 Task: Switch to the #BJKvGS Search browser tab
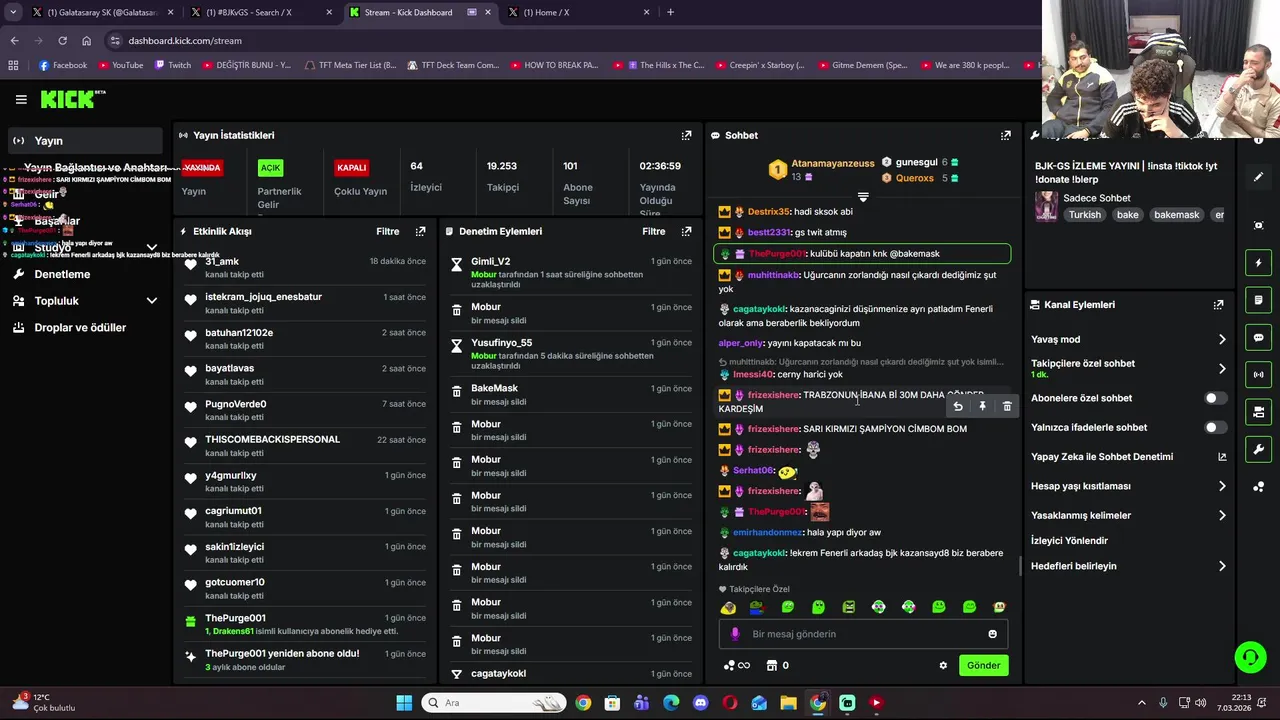click(260, 12)
